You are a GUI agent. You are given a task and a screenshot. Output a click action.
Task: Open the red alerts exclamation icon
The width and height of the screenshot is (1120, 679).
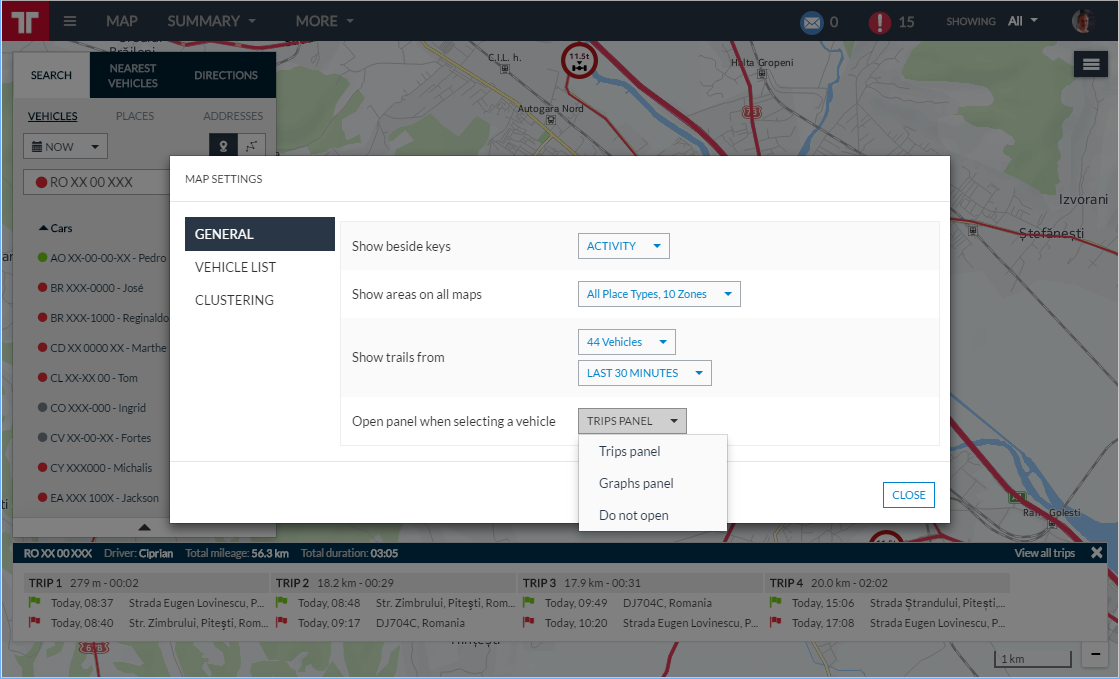pos(879,21)
